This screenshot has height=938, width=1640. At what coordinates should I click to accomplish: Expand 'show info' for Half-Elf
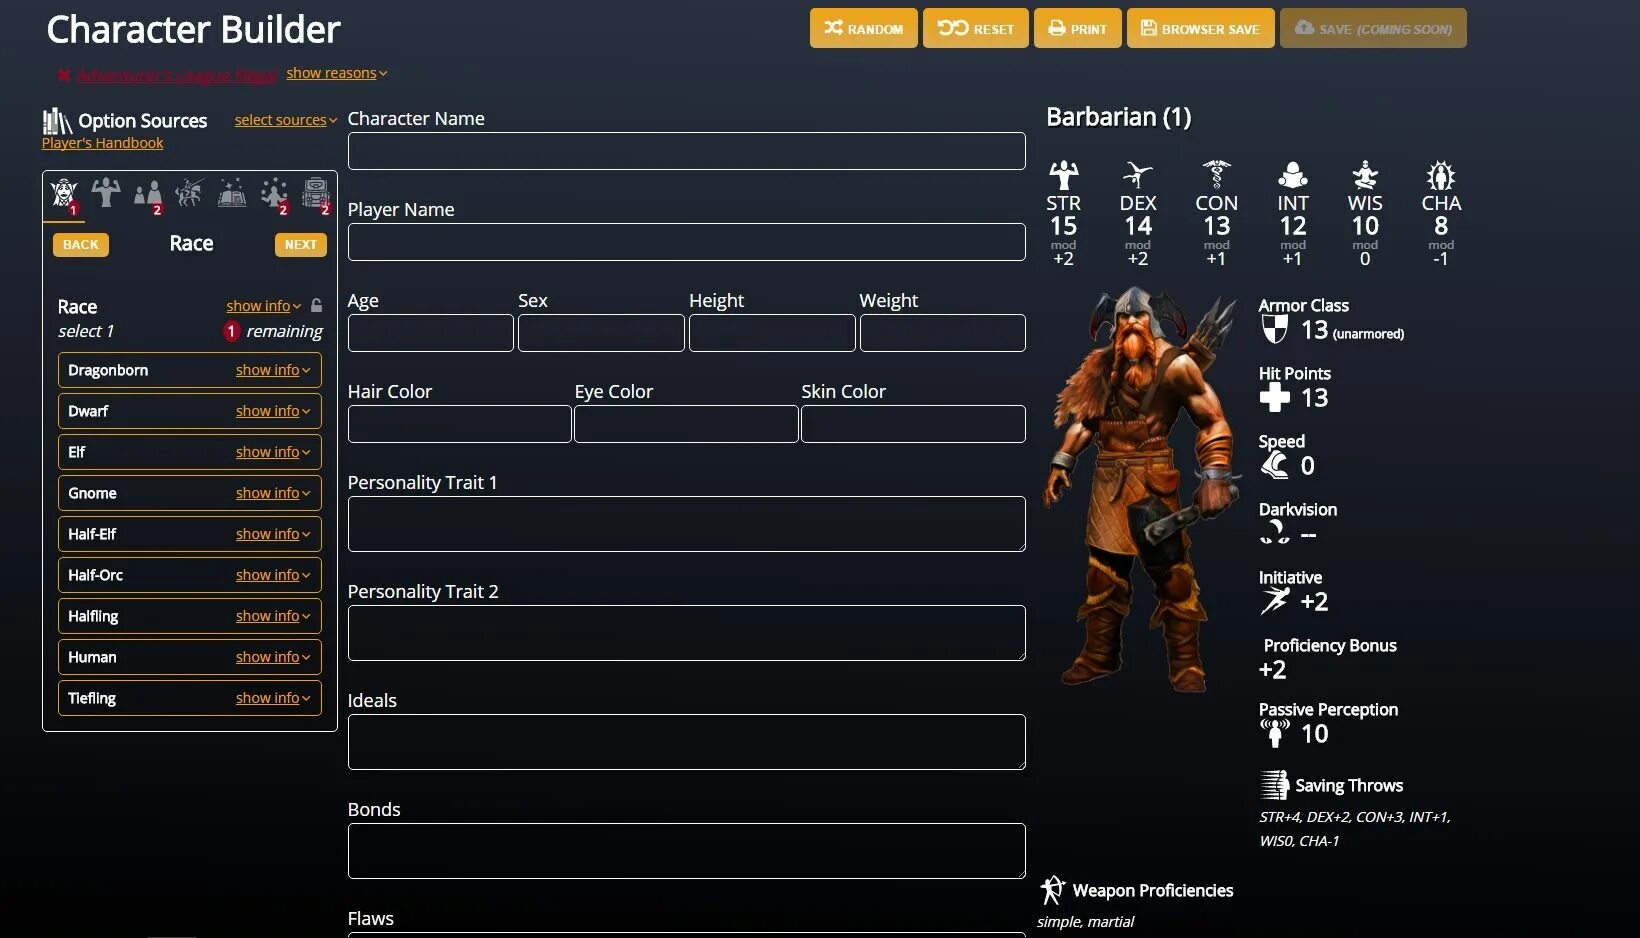[x=273, y=534]
